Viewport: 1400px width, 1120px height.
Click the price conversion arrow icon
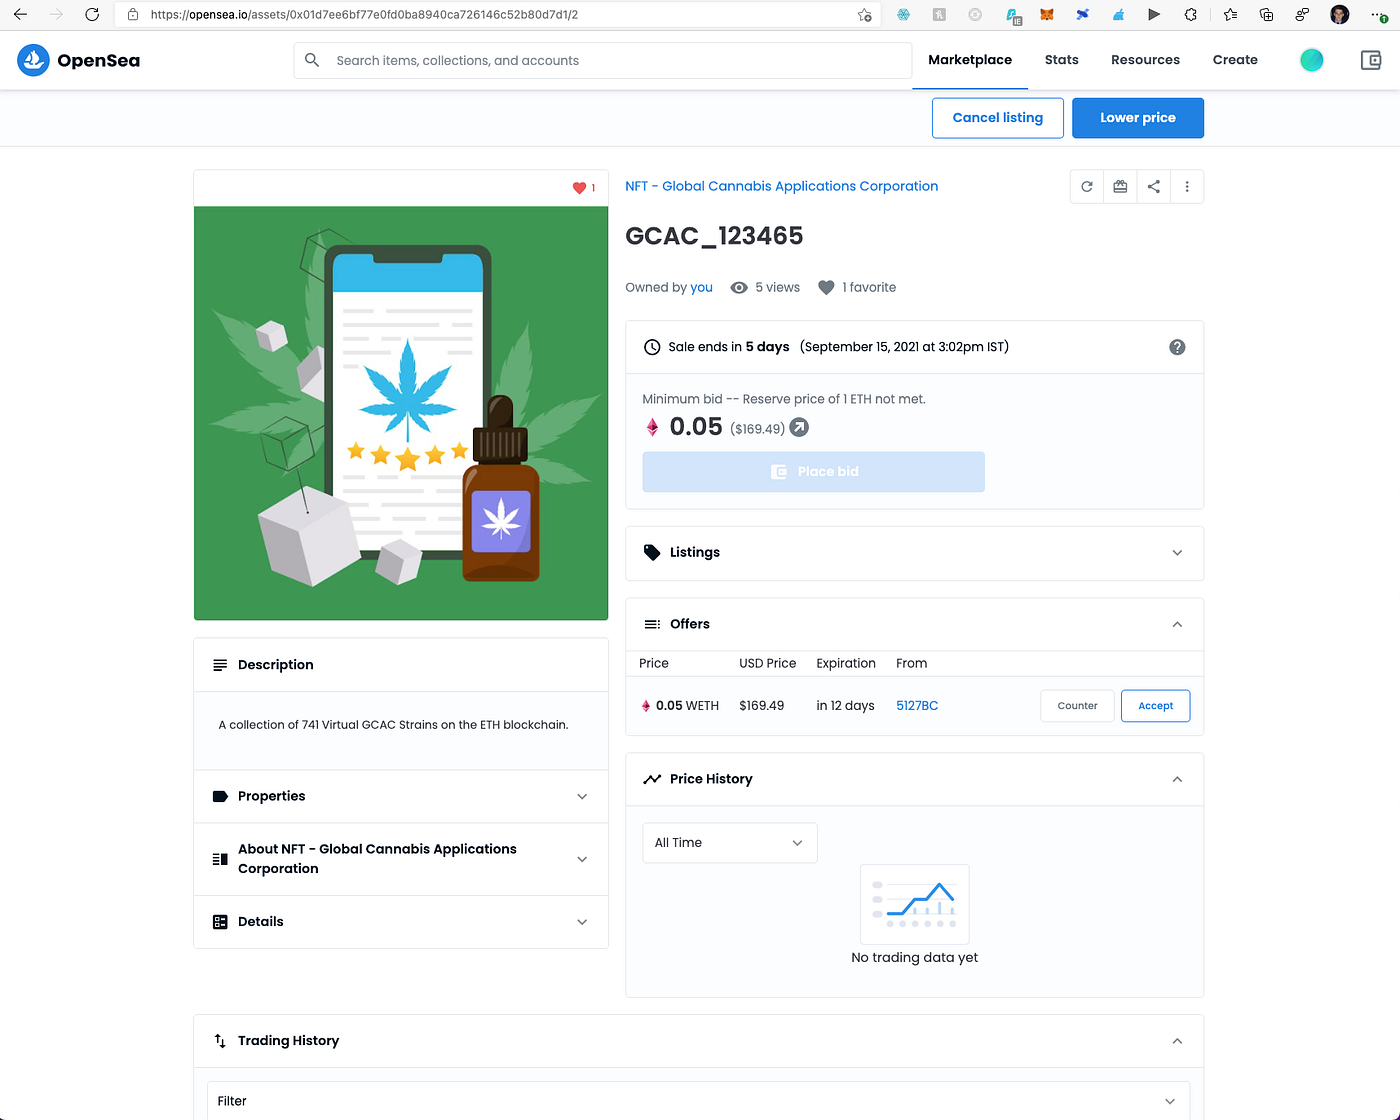(x=799, y=428)
